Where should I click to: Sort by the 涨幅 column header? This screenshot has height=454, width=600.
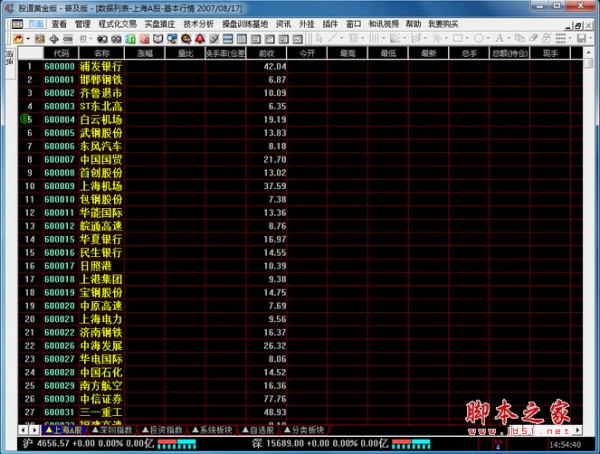click(145, 53)
